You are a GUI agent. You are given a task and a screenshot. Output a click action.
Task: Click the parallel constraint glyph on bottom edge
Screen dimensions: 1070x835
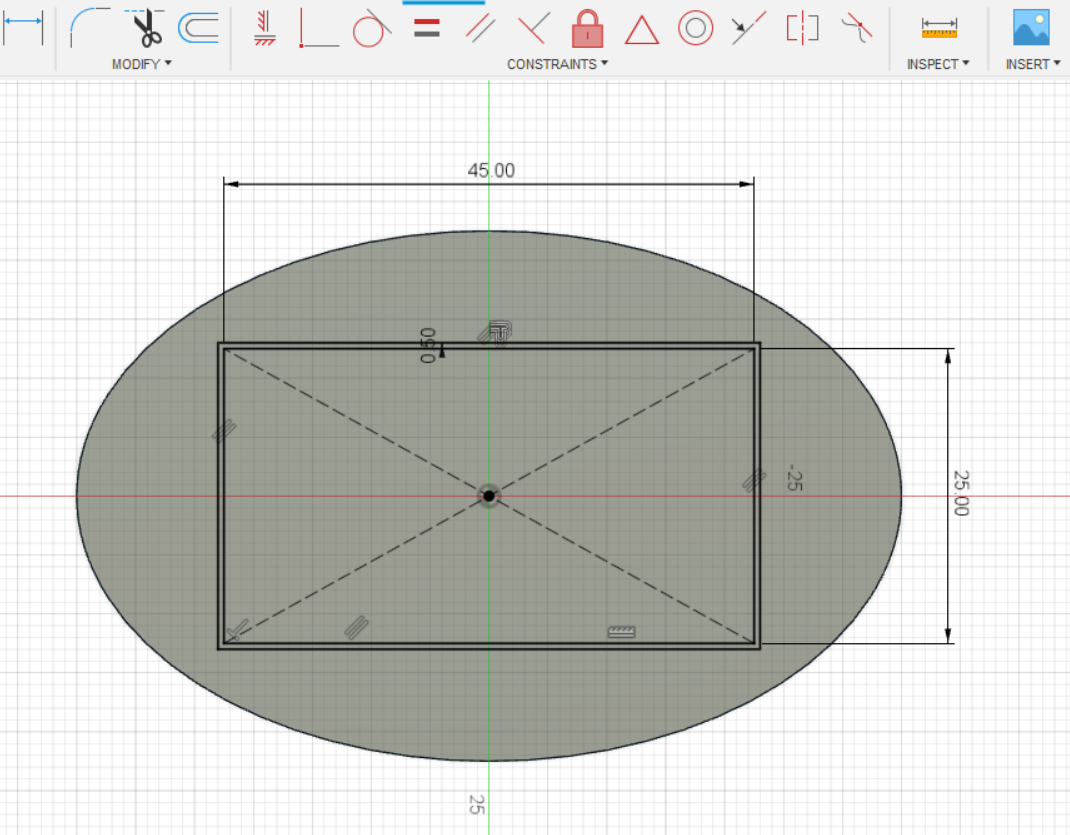point(356,627)
